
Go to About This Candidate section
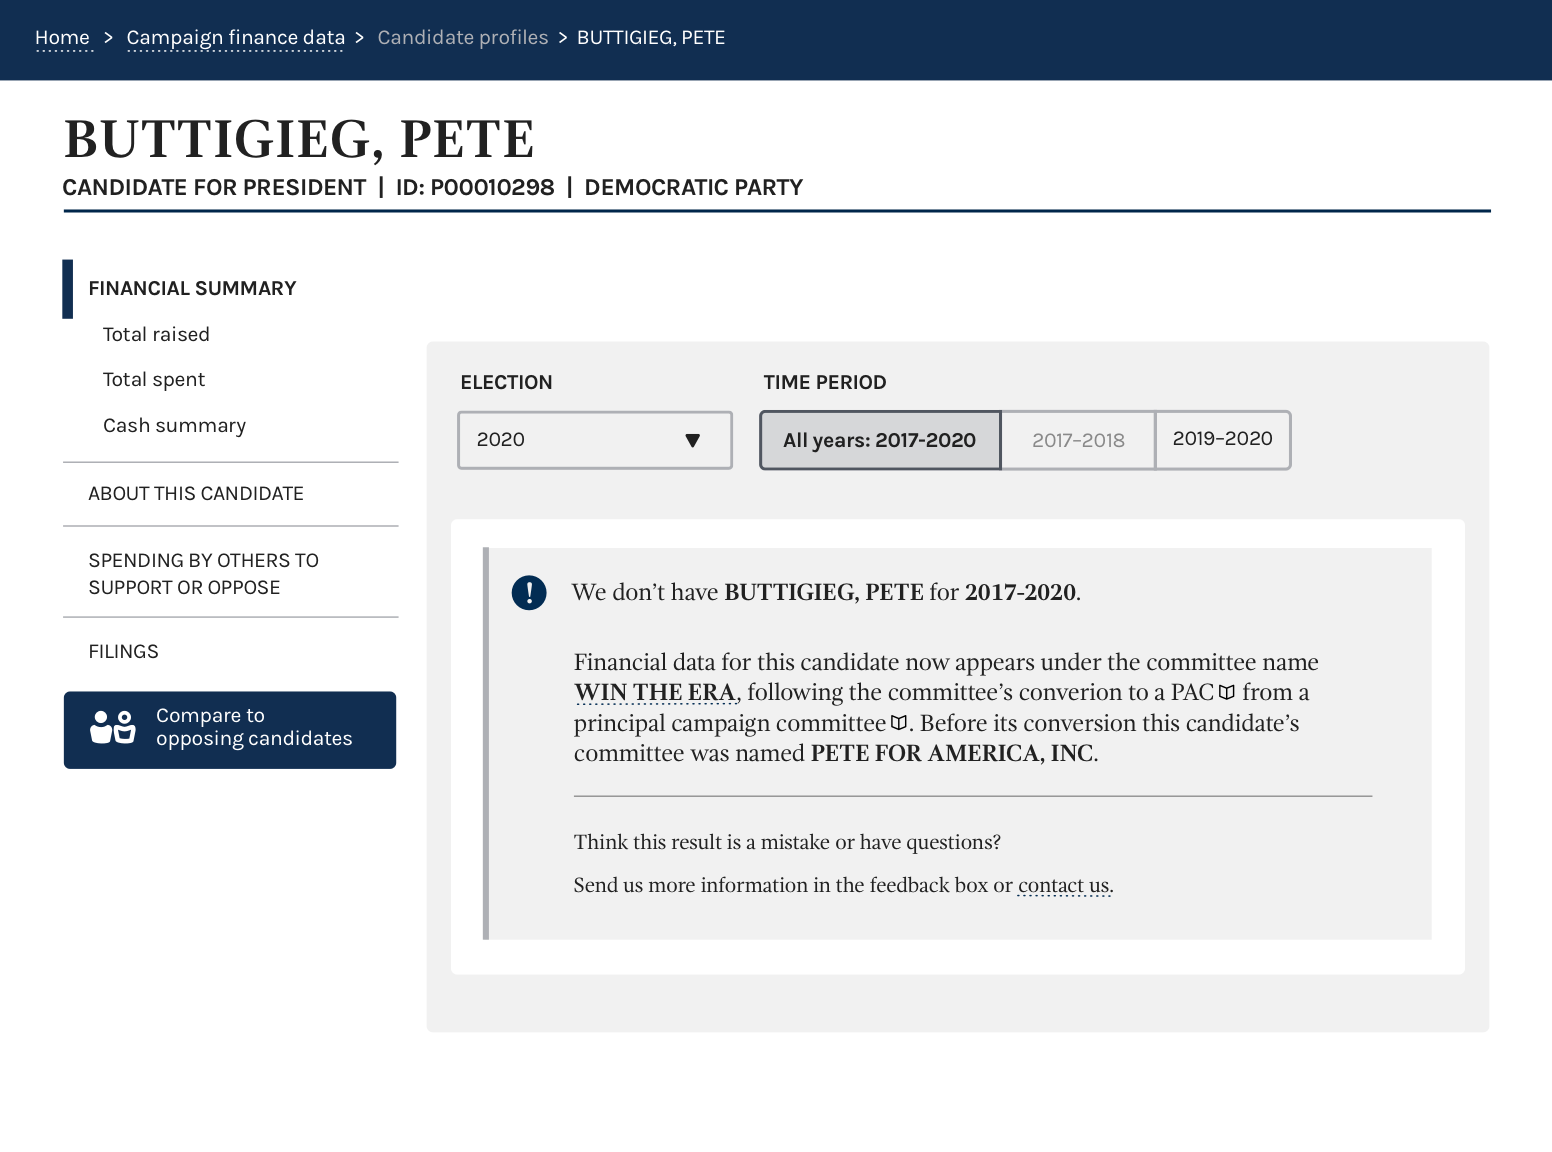point(196,494)
